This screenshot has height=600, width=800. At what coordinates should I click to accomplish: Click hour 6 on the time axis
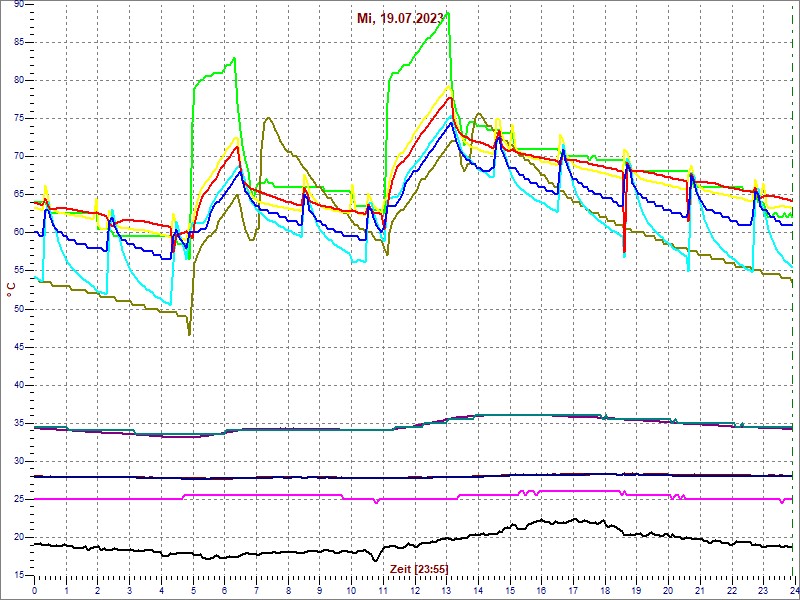pyautogui.click(x=224, y=590)
